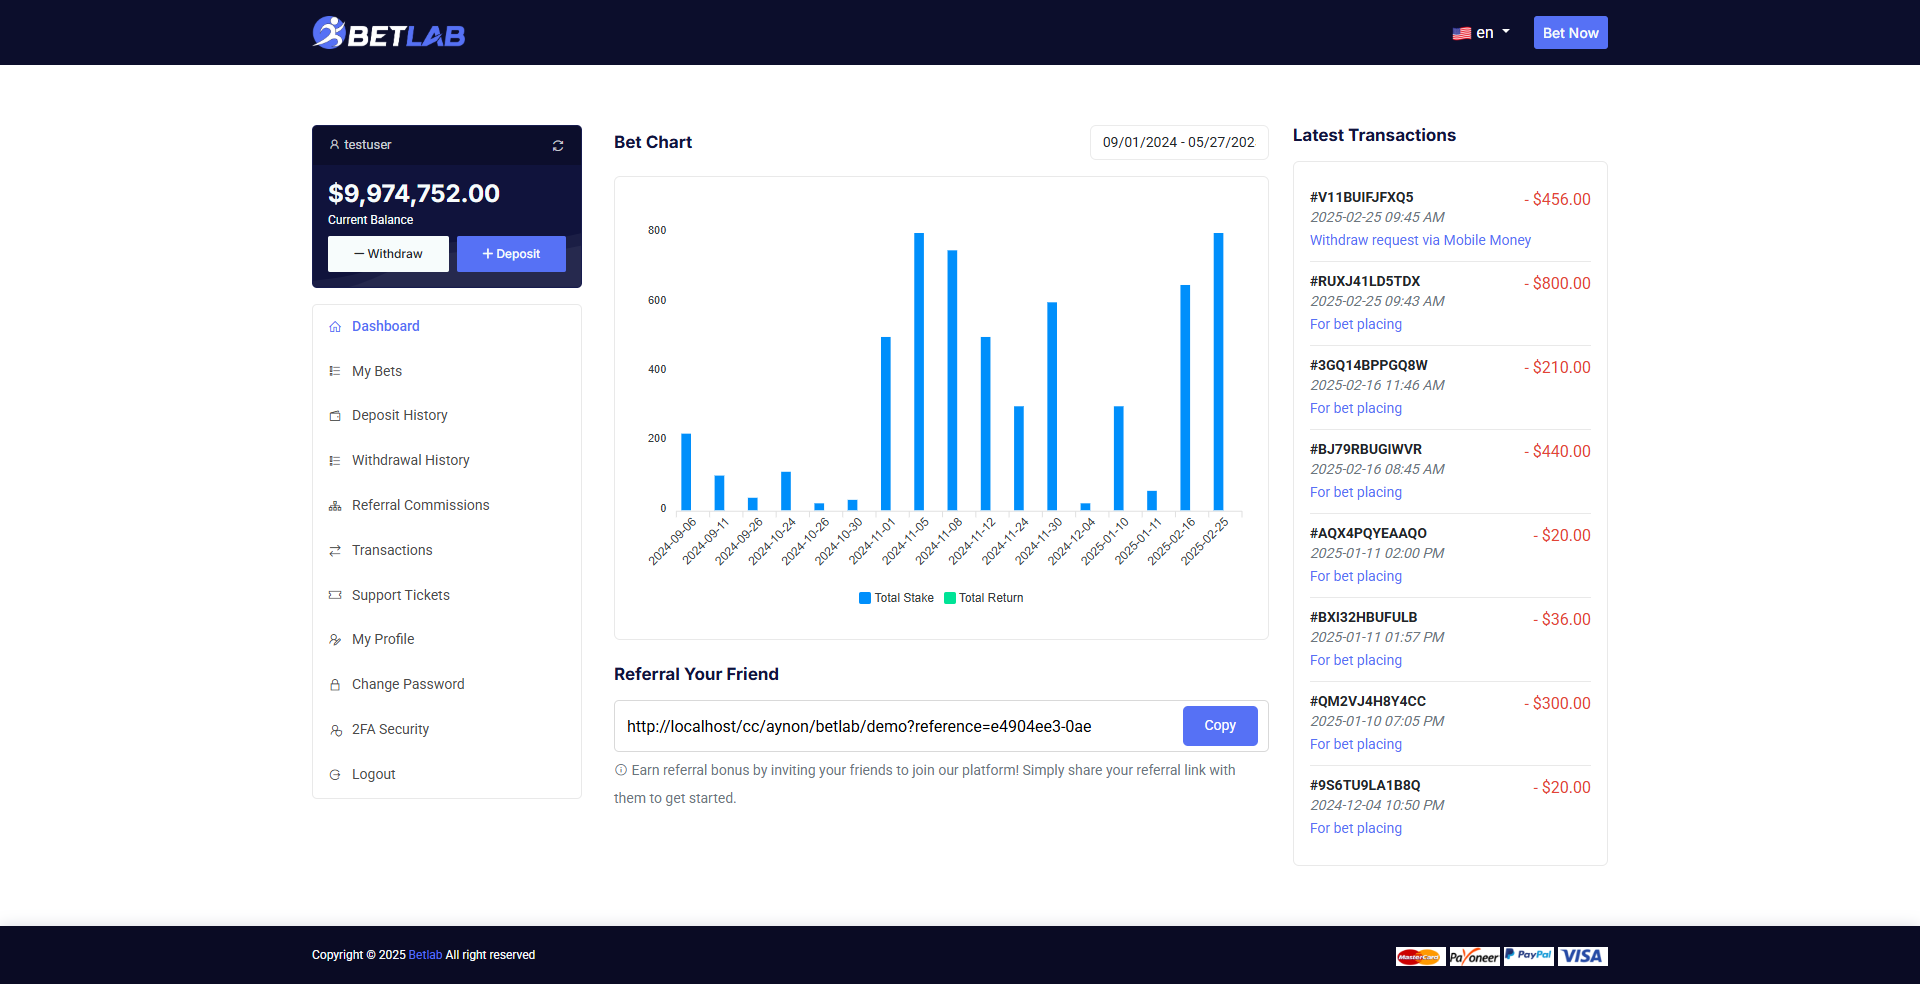Click the Referral Commissions icon
This screenshot has height=984, width=1920.
335,506
